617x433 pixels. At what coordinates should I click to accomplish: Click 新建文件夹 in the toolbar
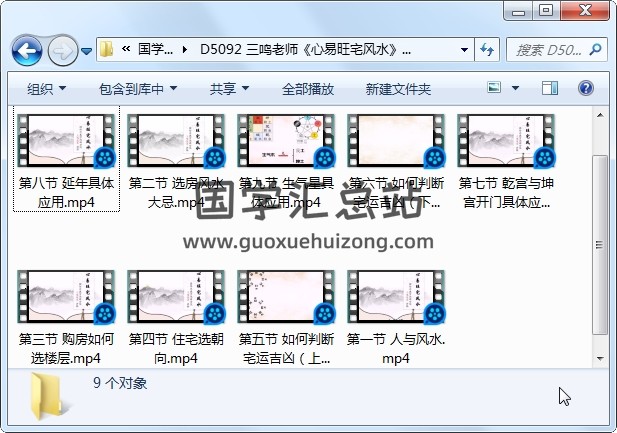click(398, 89)
